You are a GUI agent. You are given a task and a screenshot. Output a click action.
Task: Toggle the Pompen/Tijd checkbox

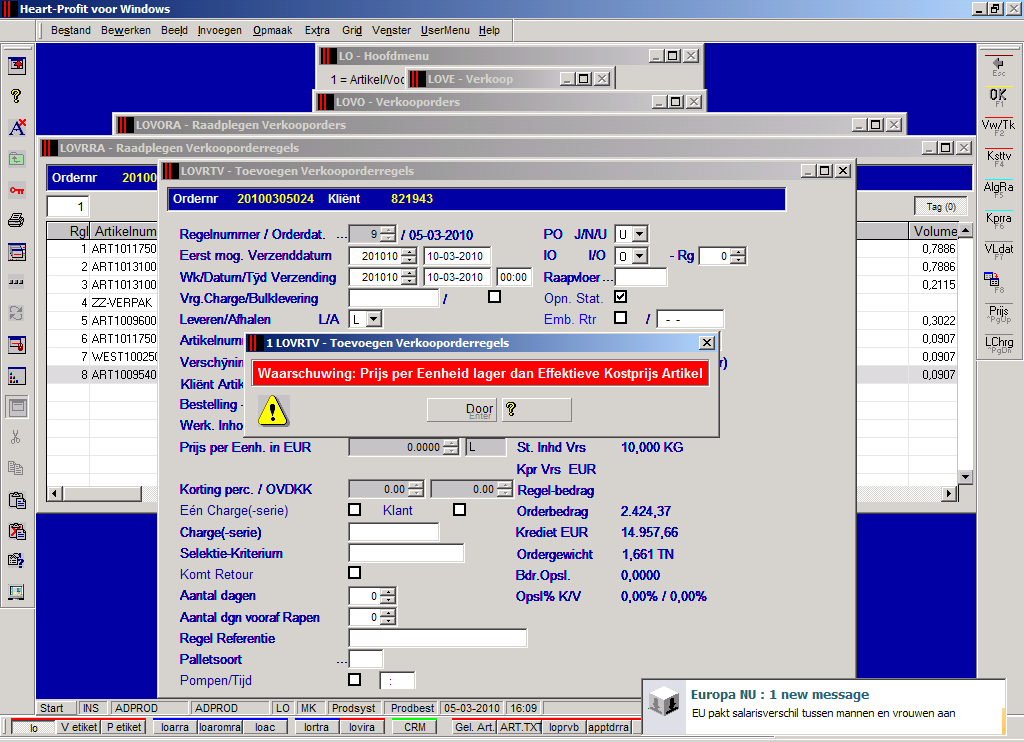coord(355,680)
